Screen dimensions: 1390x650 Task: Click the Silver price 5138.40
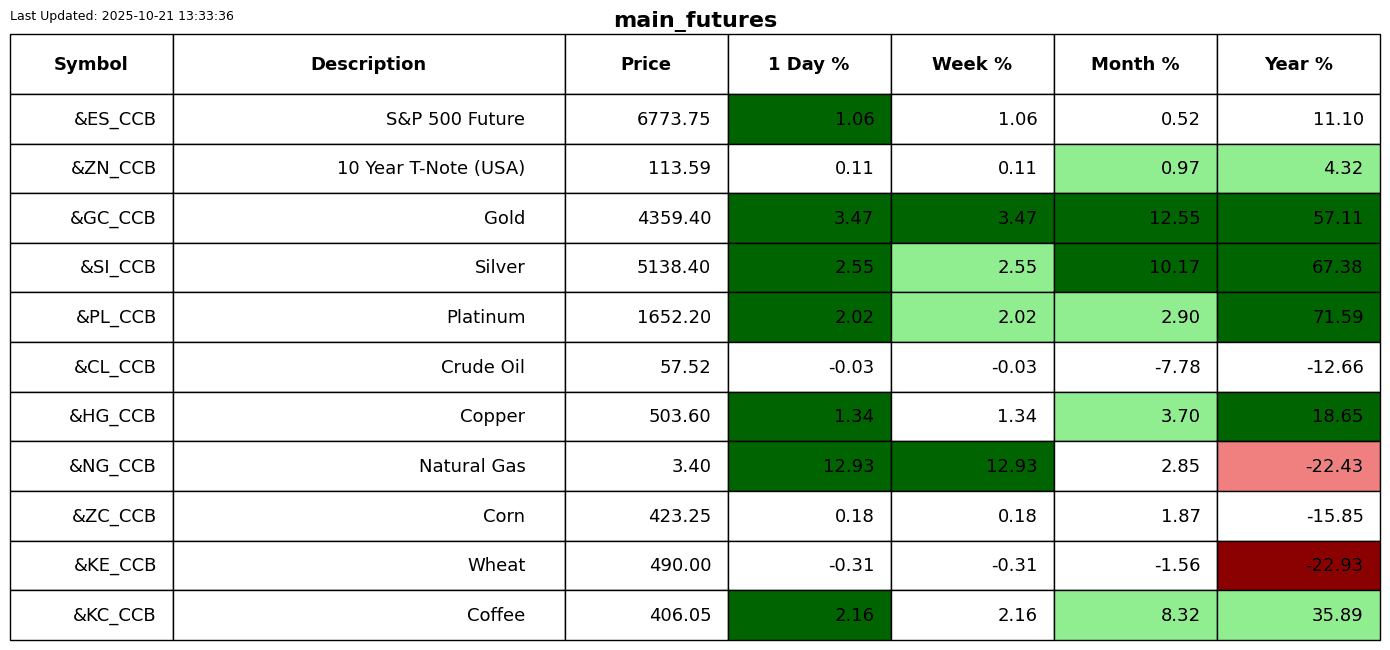tap(674, 268)
